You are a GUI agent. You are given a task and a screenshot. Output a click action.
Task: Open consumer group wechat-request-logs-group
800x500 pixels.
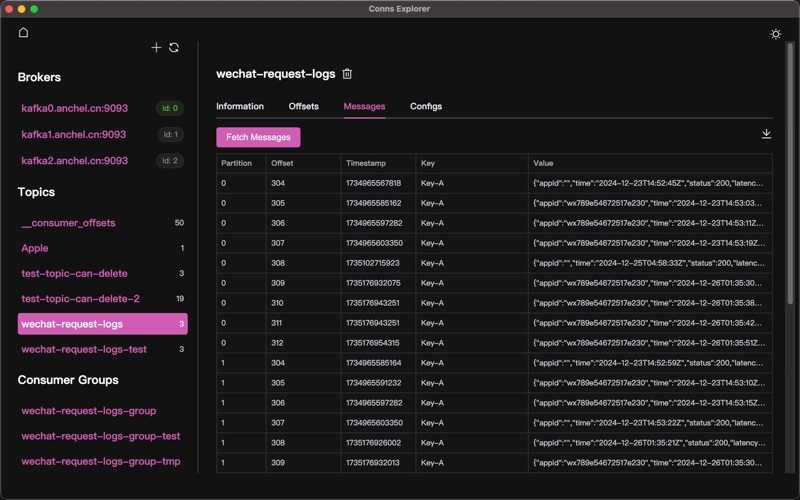click(89, 411)
